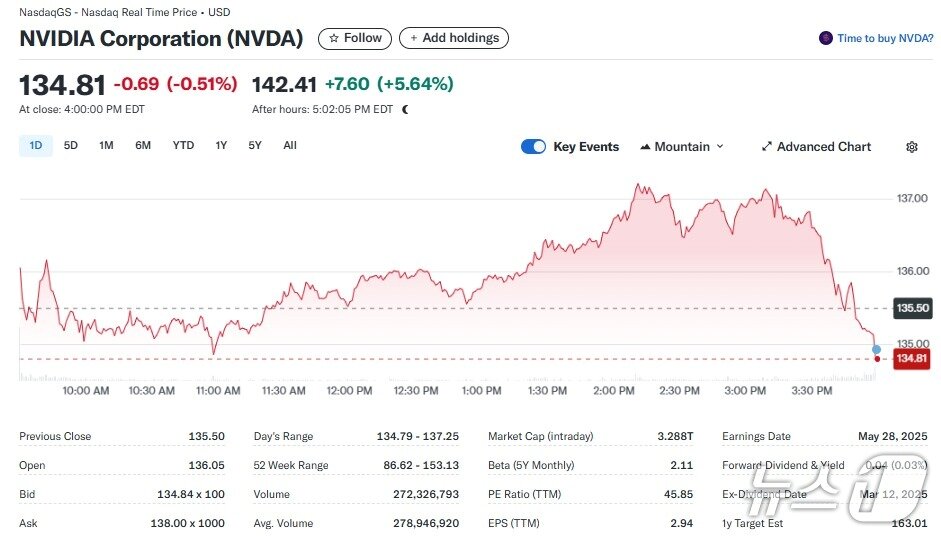Click the purple Time to buy icon
This screenshot has width=941, height=536.
(825, 38)
